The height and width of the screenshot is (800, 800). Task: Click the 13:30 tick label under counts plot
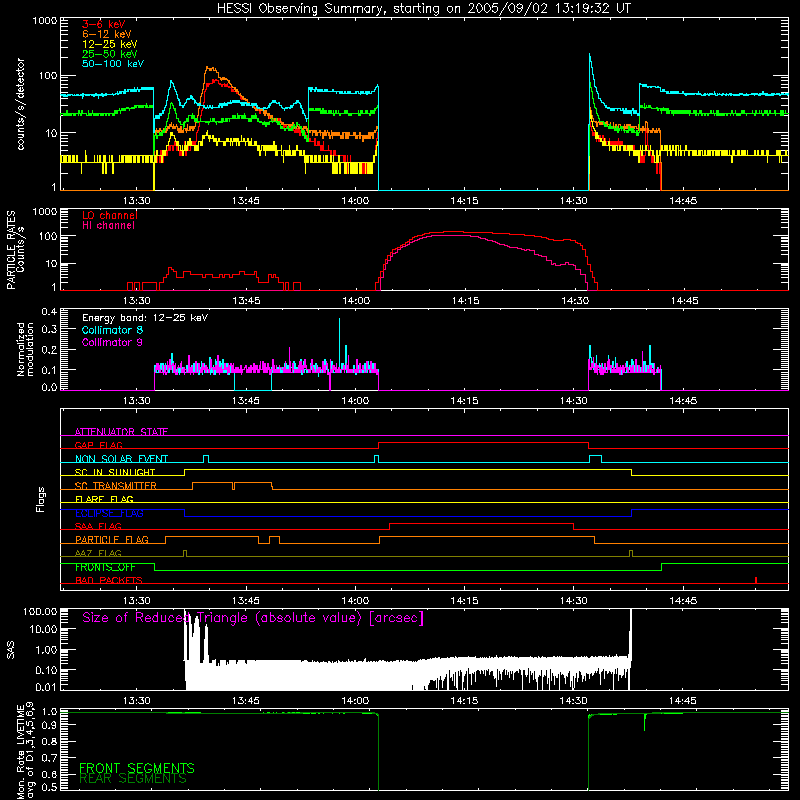tap(137, 201)
